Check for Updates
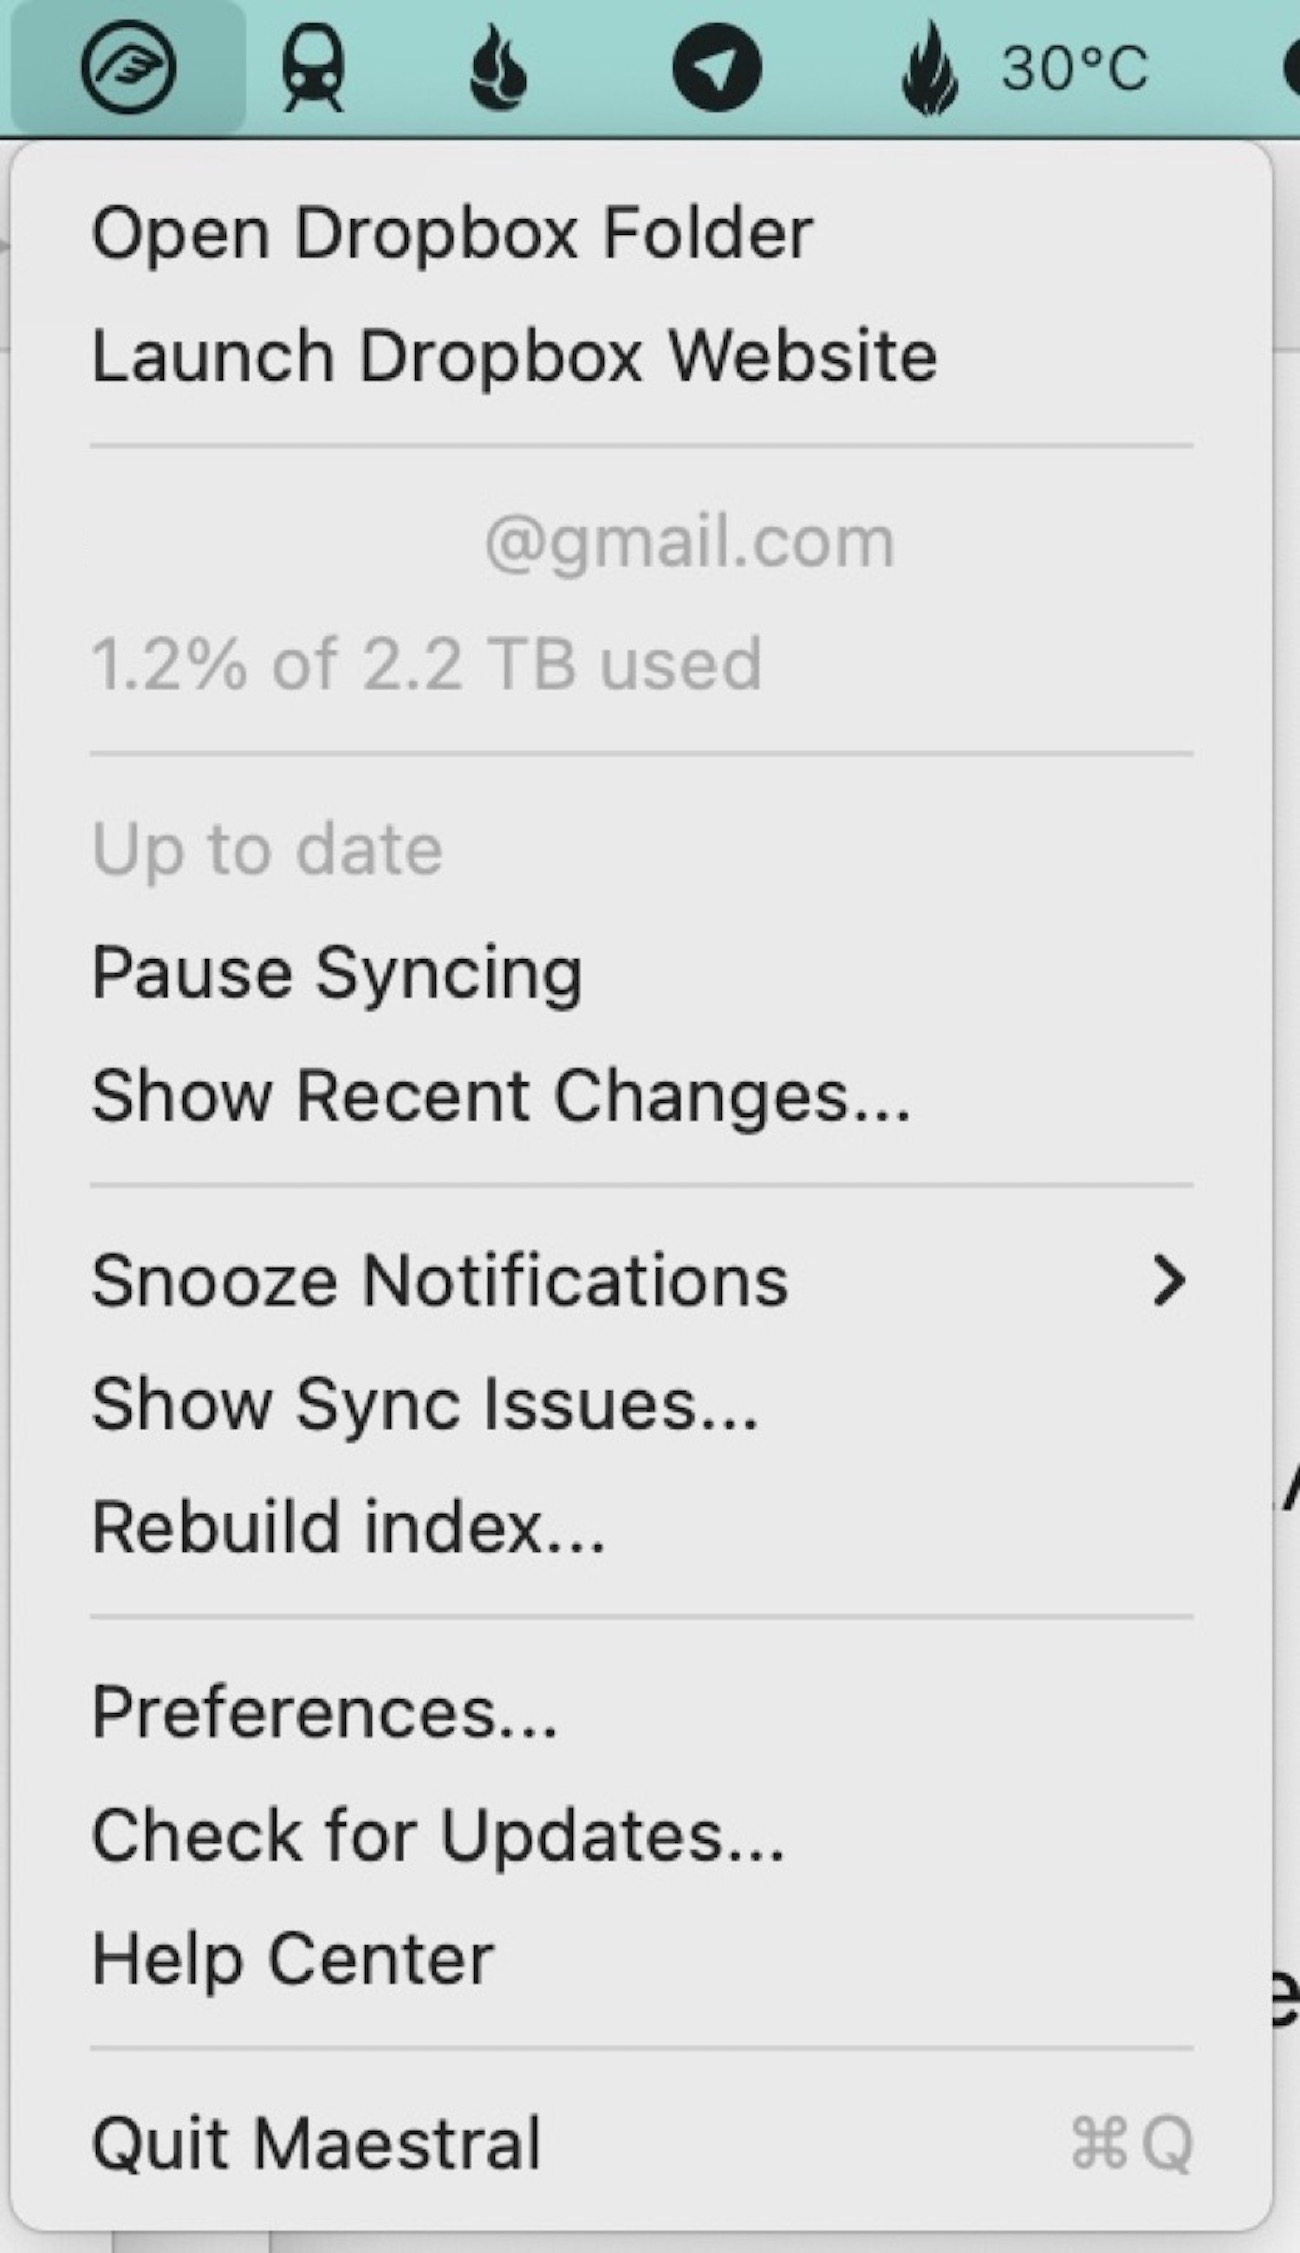 coord(438,1835)
